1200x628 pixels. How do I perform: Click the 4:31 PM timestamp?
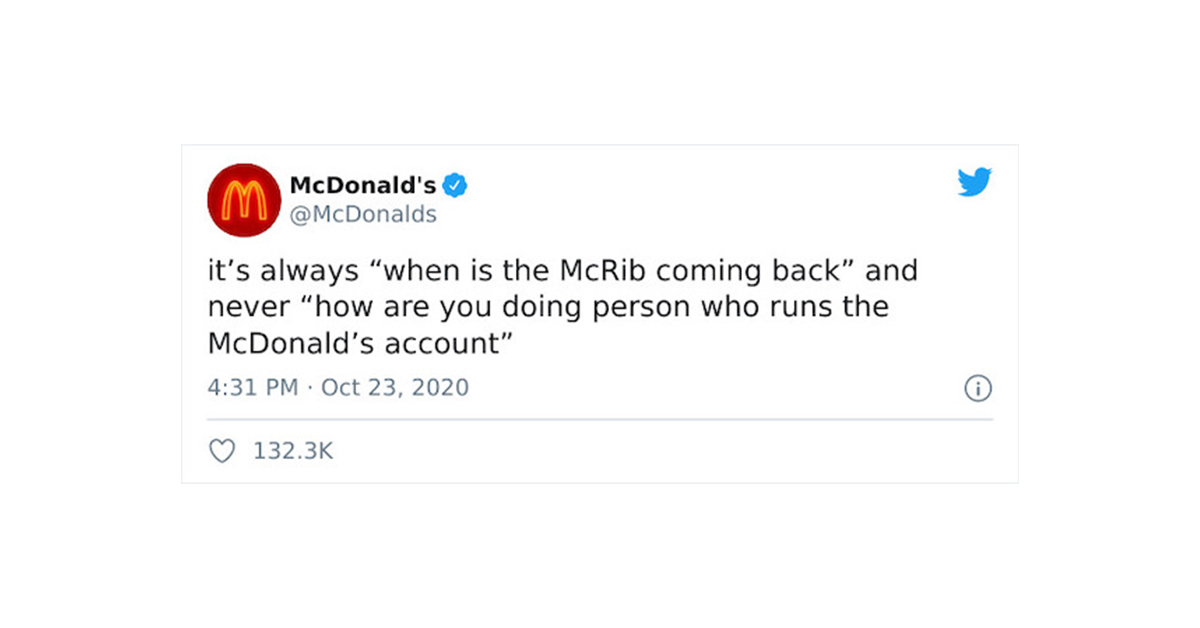coord(253,387)
